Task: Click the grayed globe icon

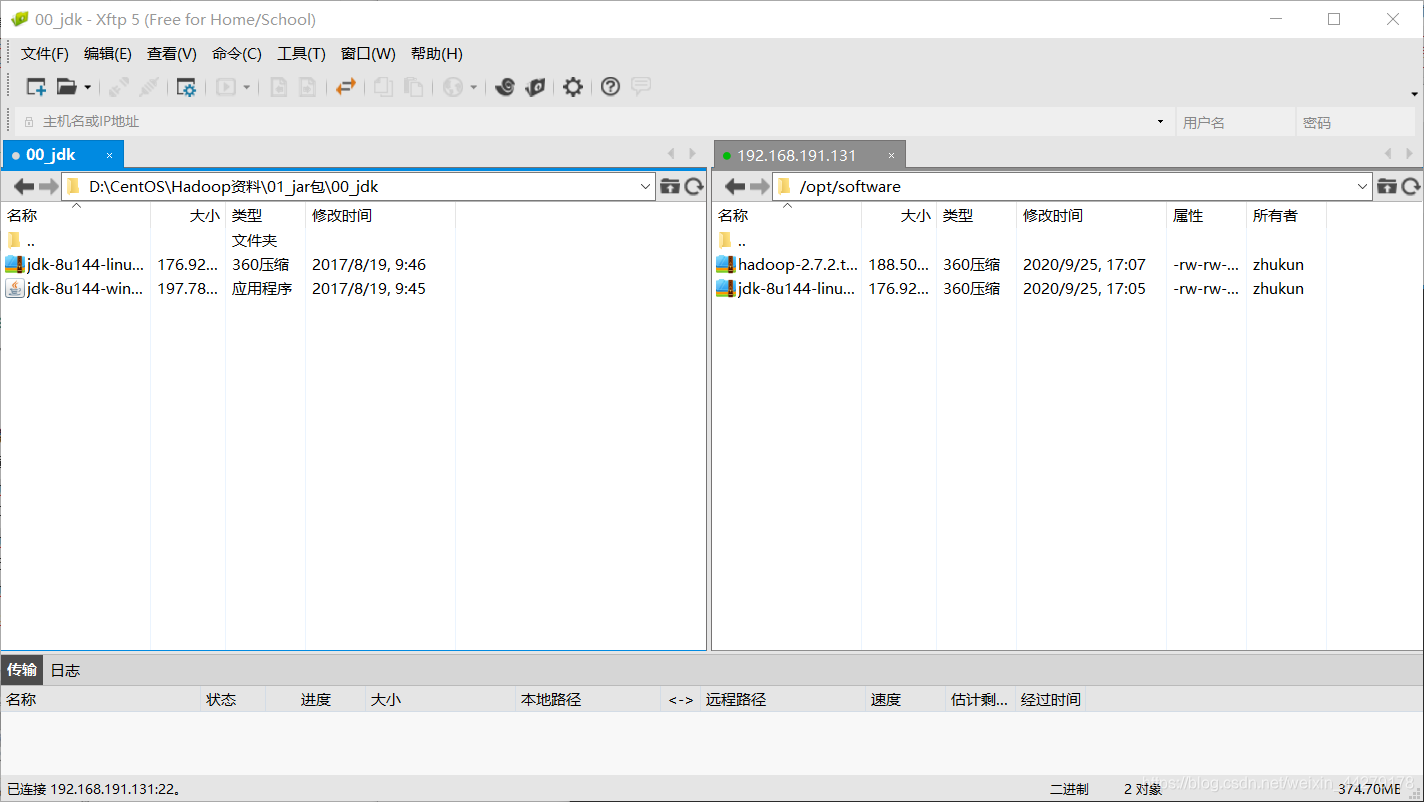Action: coord(453,87)
